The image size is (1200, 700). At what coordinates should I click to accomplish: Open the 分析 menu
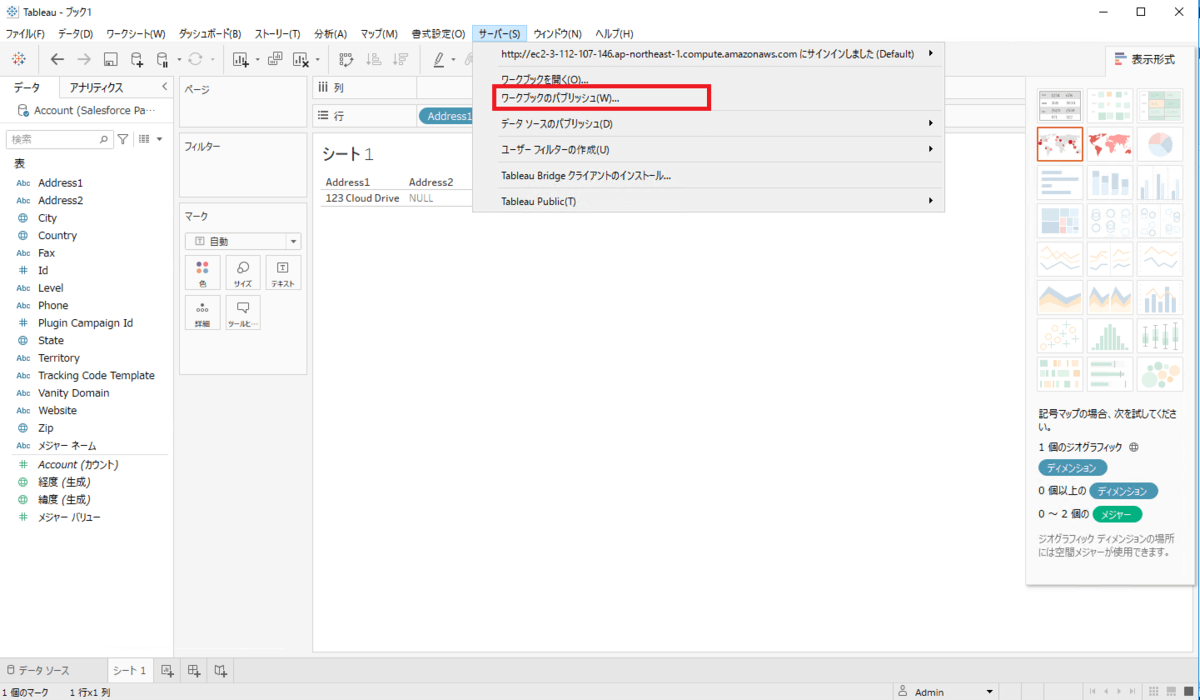click(x=330, y=34)
